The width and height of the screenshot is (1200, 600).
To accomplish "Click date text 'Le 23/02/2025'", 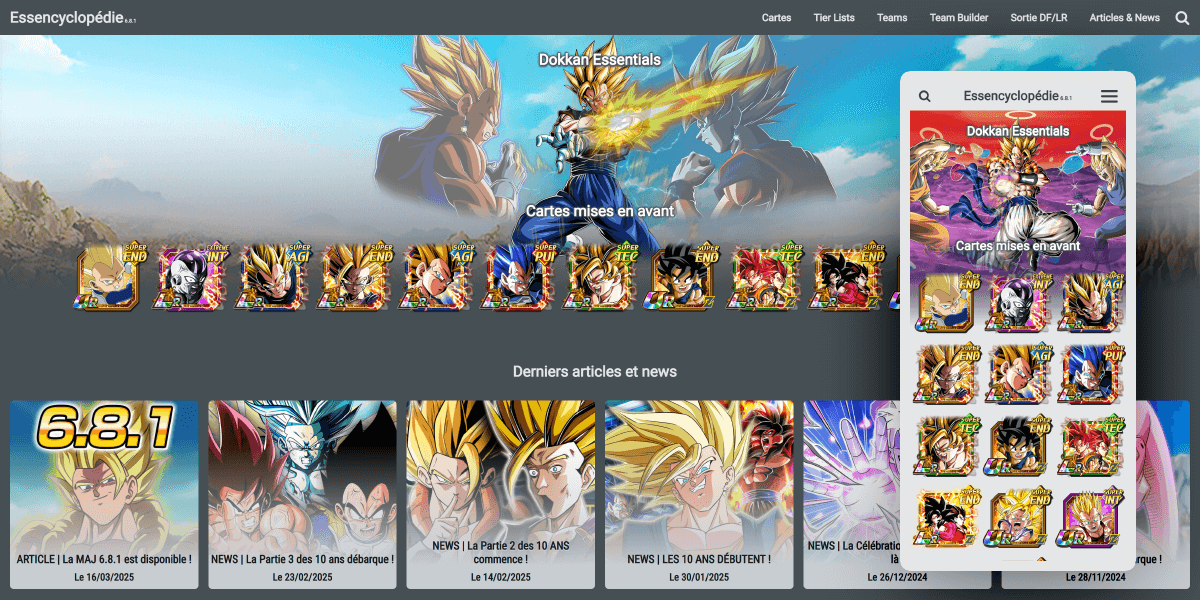I will pos(302,577).
